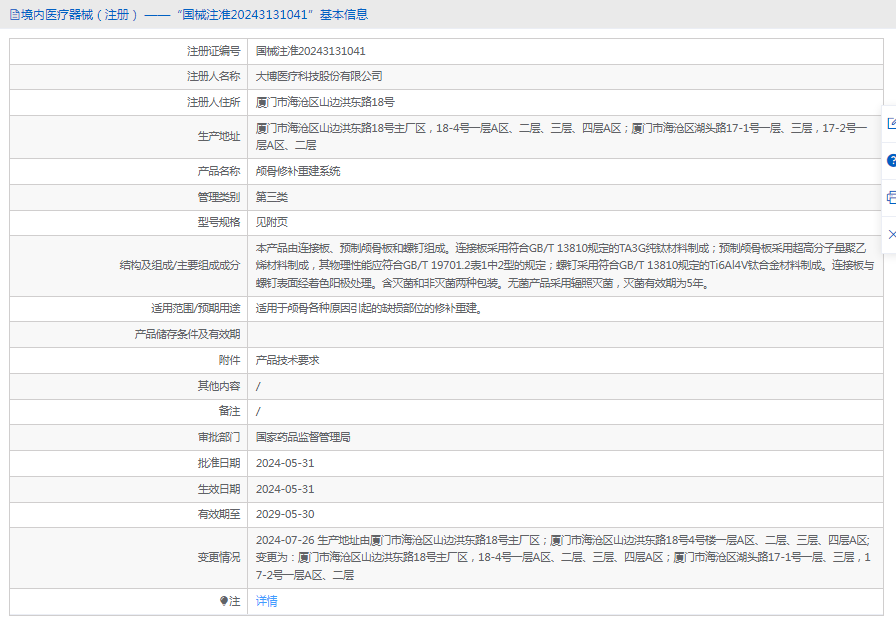Click the lightbulb 注 note icon

230,601
